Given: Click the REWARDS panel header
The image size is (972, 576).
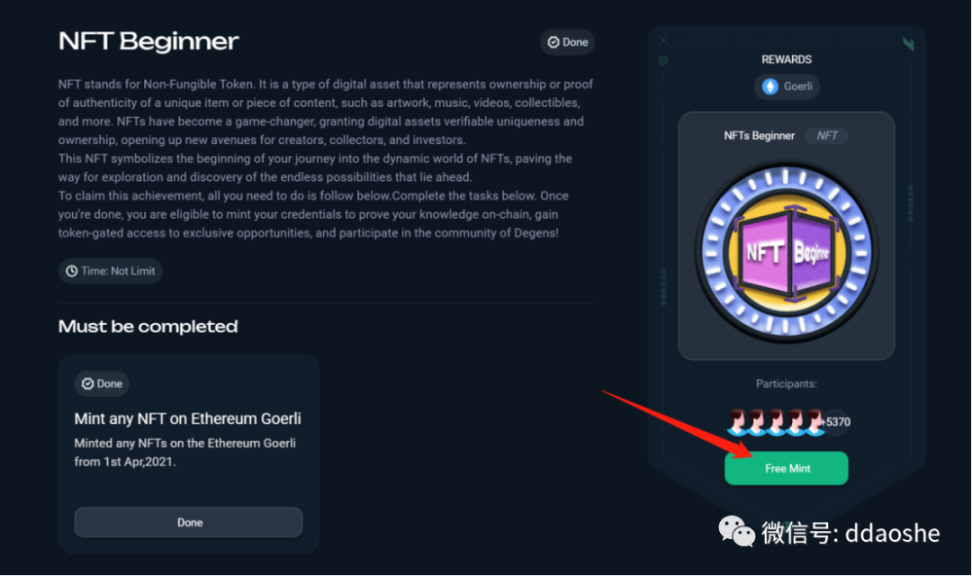Looking at the screenshot, I should point(786,60).
